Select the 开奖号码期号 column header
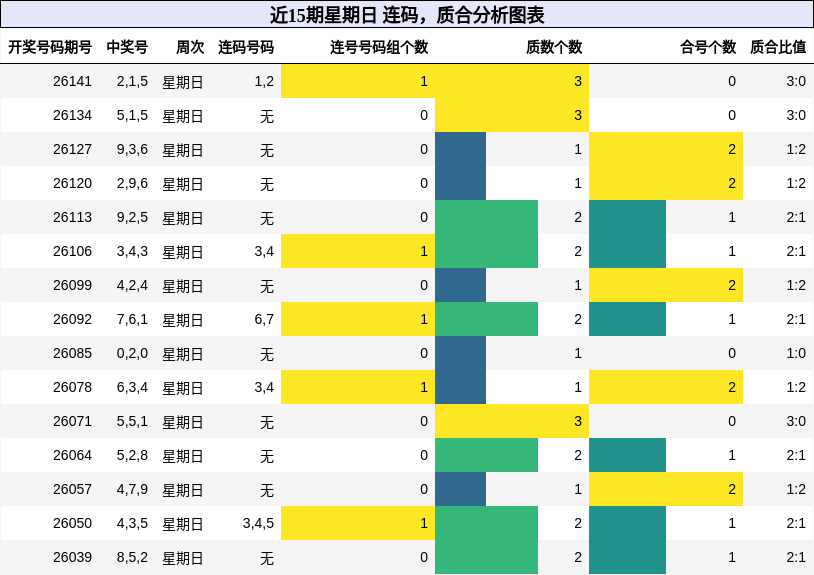 (x=50, y=47)
